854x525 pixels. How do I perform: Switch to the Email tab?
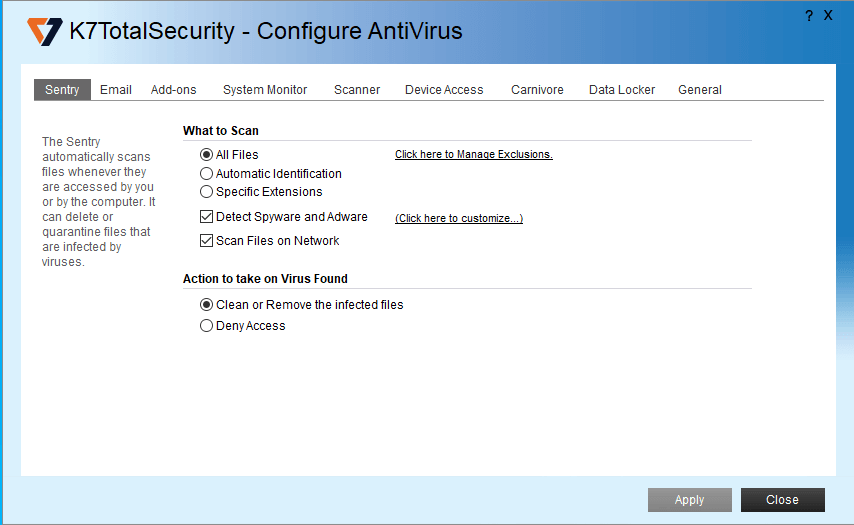[116, 90]
